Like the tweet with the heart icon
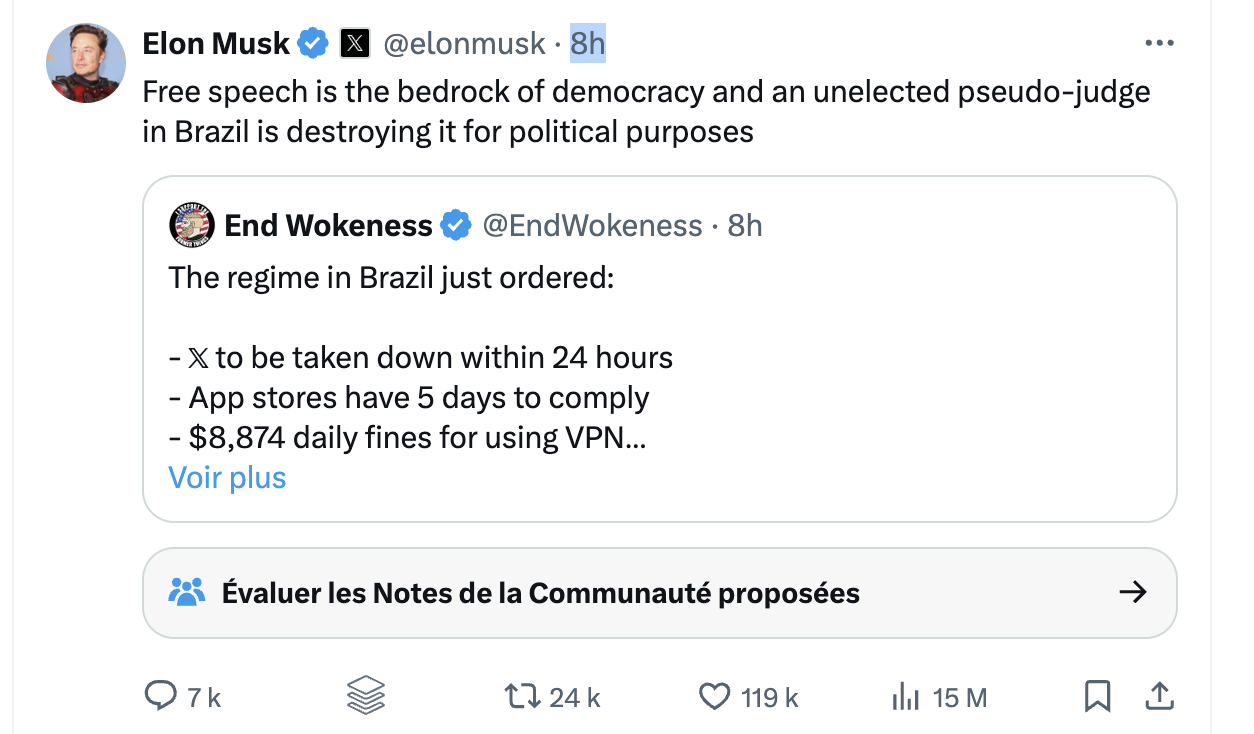Image resolution: width=1254 pixels, height=734 pixels. point(714,696)
